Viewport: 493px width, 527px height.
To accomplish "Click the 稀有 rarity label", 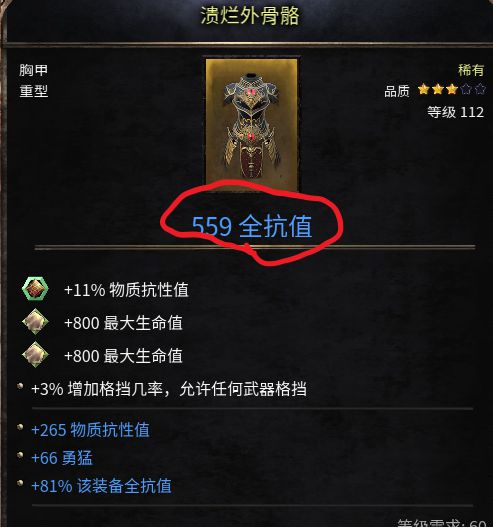I will 471,70.
